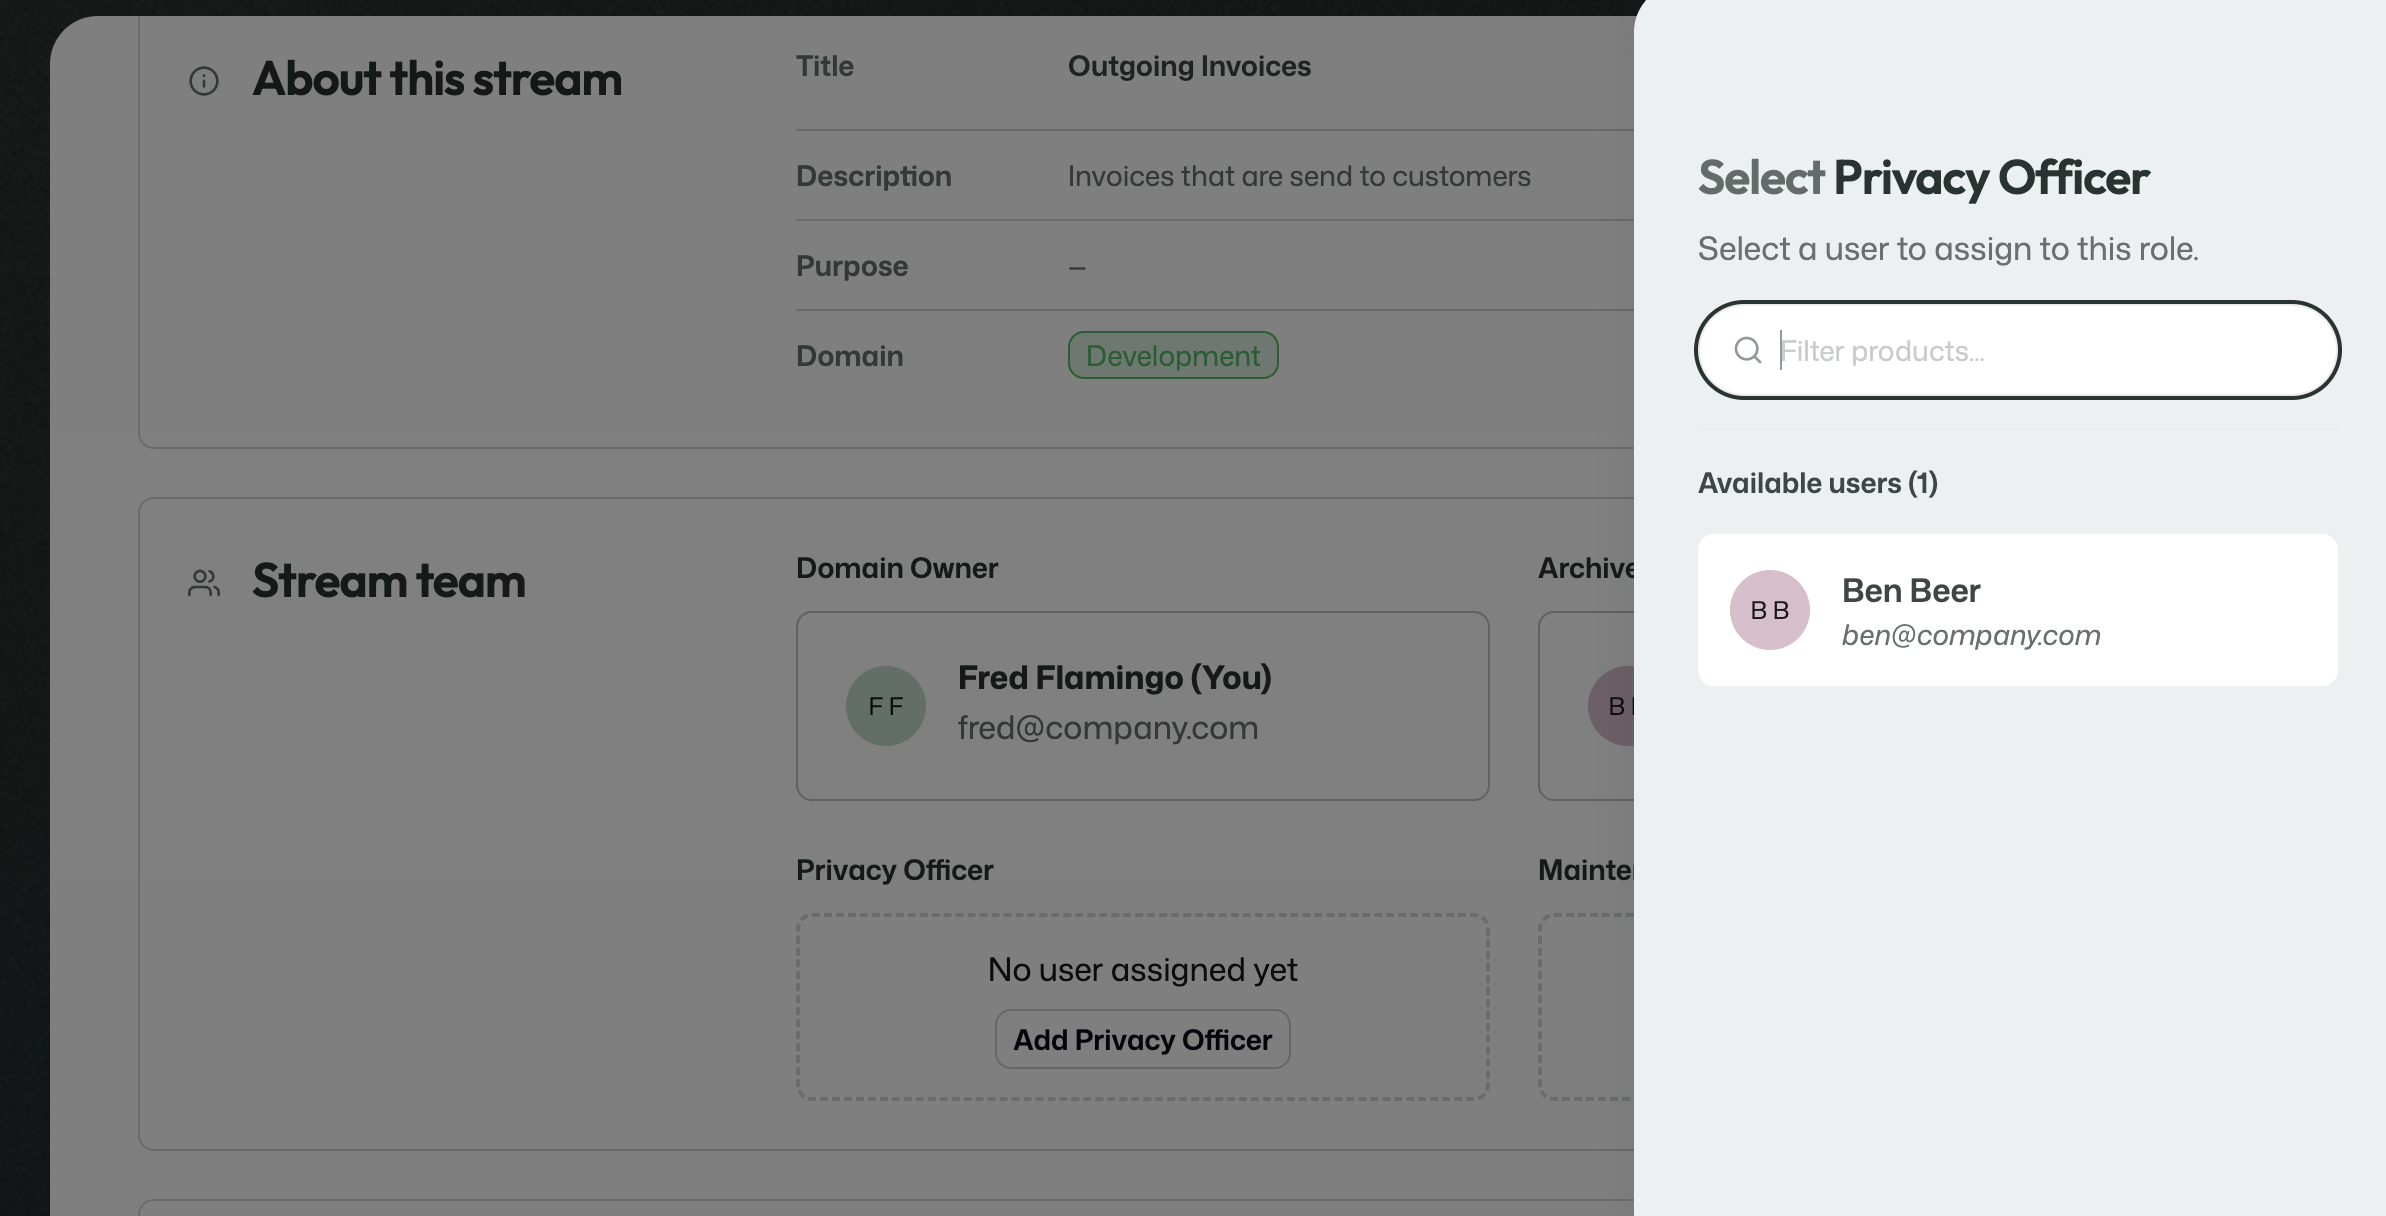2386x1216 pixels.
Task: Click the fred@company.com email address
Action: point(1108,728)
